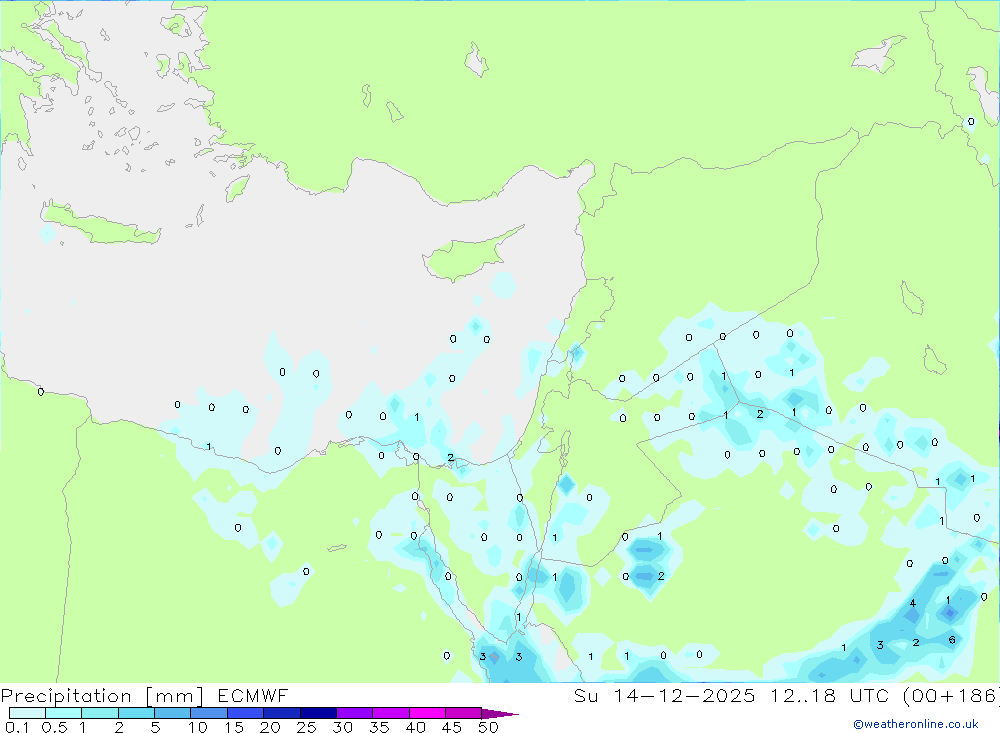This screenshot has height=733, width=1000.
Task: Click the Precipitation [mm] ECMWF title
Action: [144, 695]
